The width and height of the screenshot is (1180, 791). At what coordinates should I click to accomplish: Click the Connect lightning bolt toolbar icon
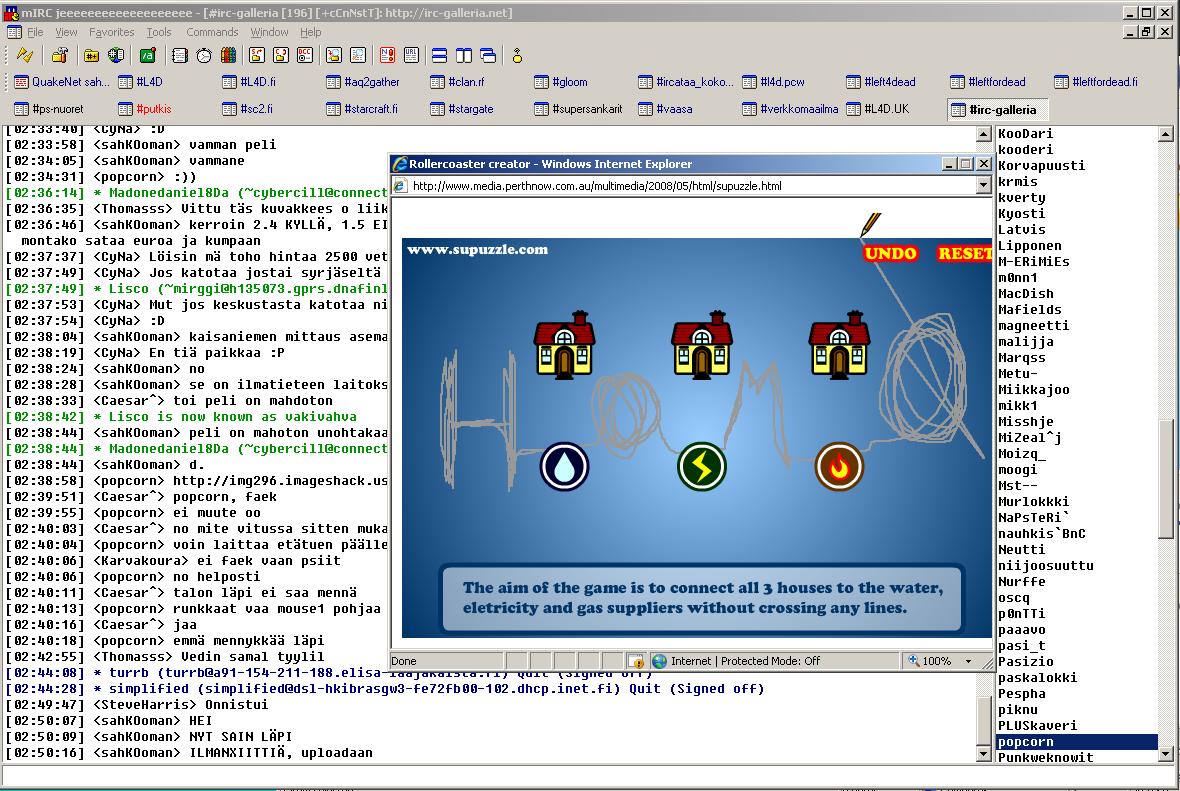(25, 55)
